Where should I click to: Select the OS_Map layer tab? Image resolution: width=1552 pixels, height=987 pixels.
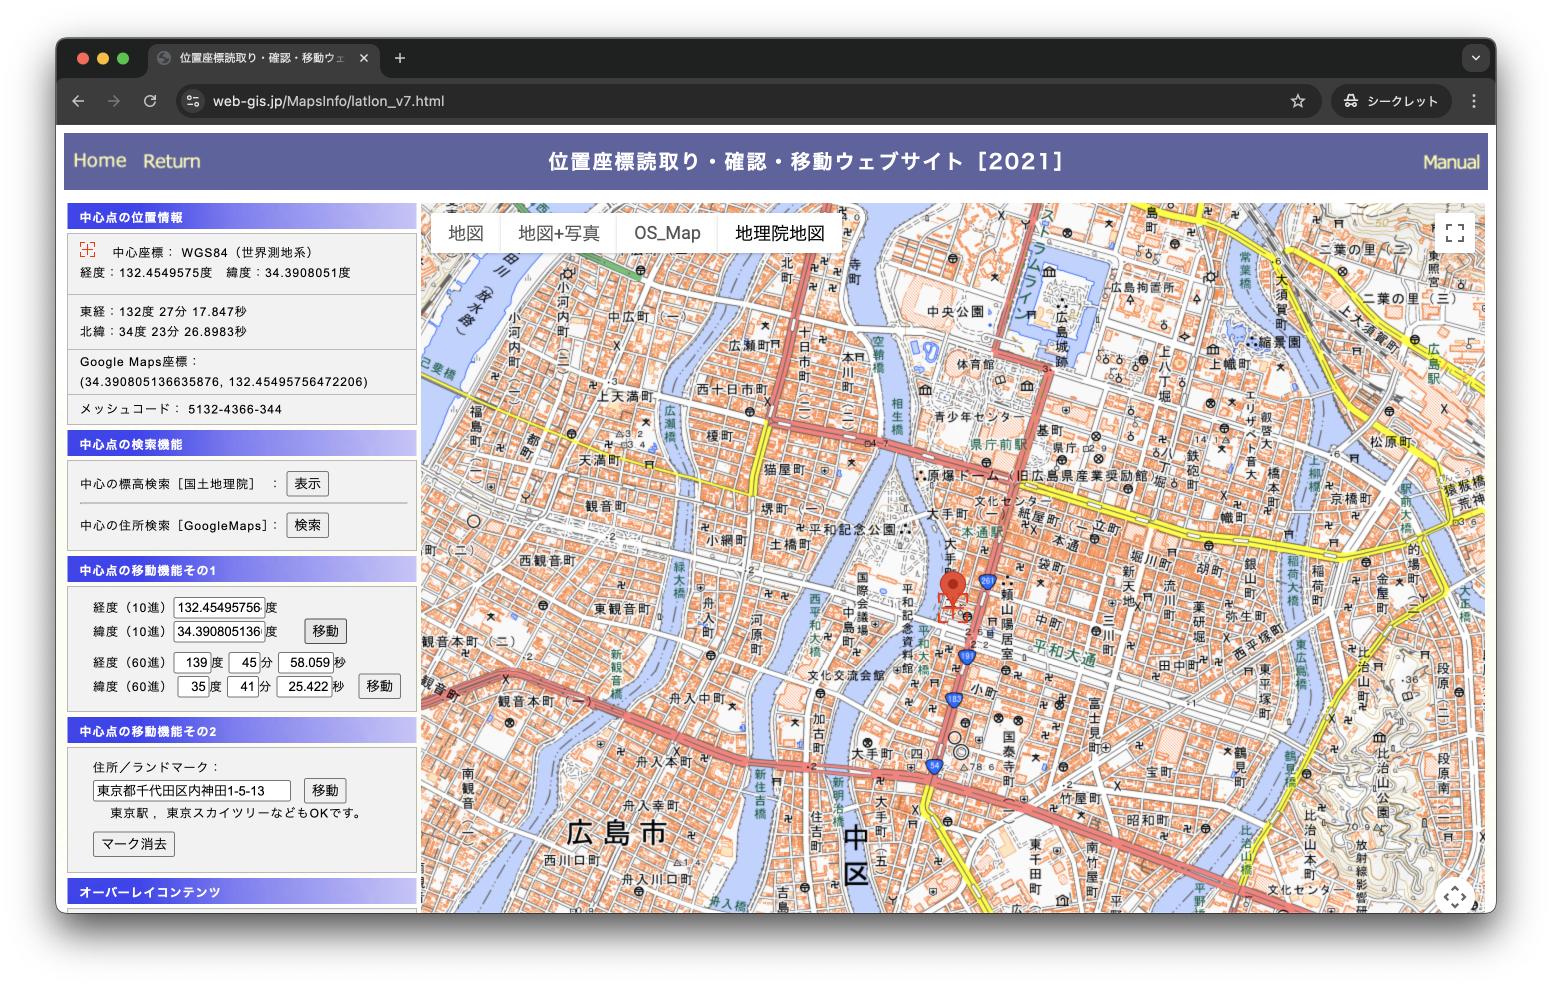point(666,232)
